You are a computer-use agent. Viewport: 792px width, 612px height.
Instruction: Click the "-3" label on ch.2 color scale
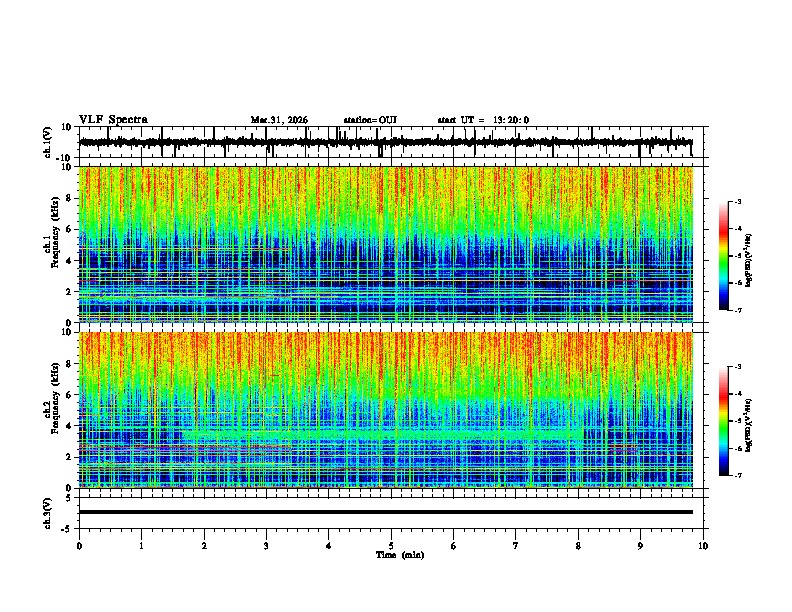pos(737,367)
